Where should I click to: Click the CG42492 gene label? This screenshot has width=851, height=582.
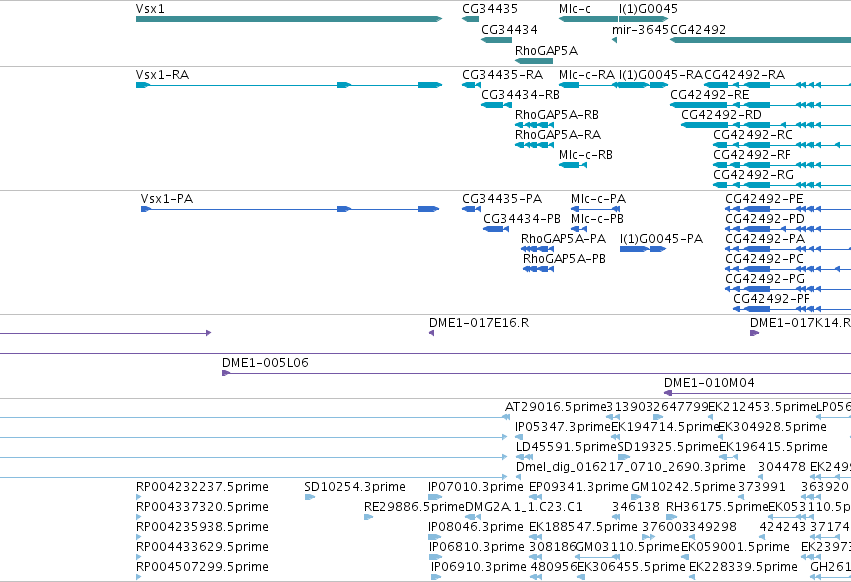point(698,29)
